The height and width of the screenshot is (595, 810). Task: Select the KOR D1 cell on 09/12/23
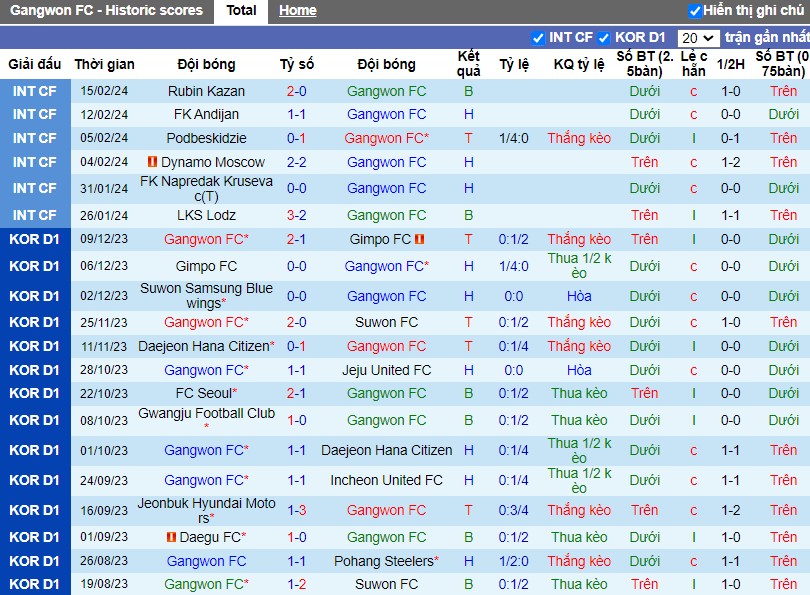[35, 239]
